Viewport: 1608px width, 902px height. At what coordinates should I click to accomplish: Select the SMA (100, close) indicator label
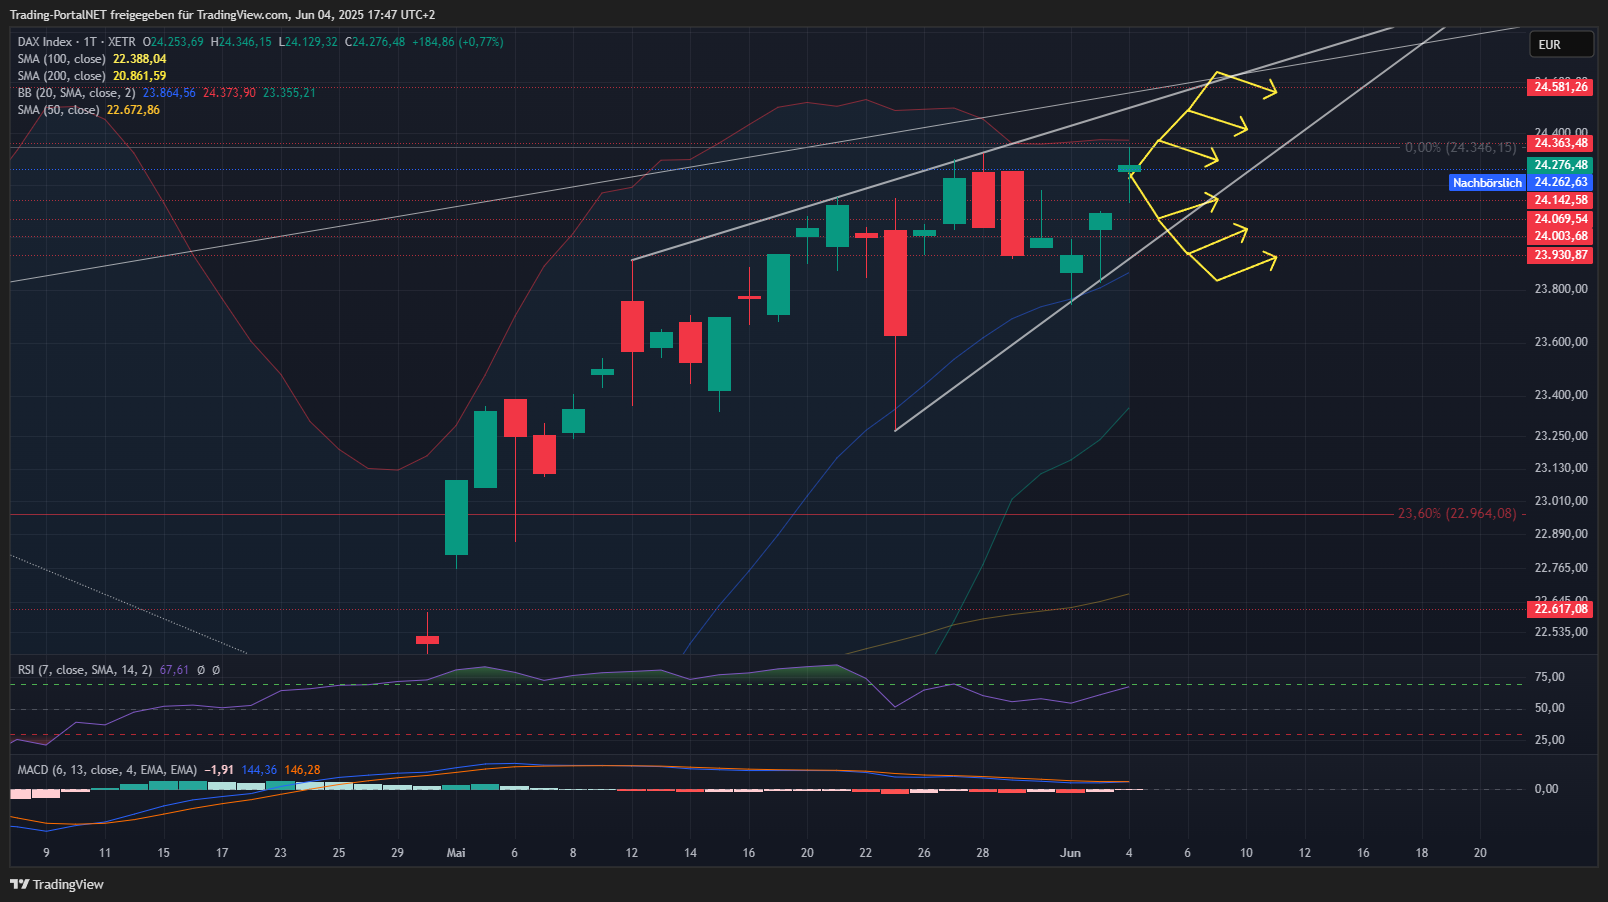(61, 59)
